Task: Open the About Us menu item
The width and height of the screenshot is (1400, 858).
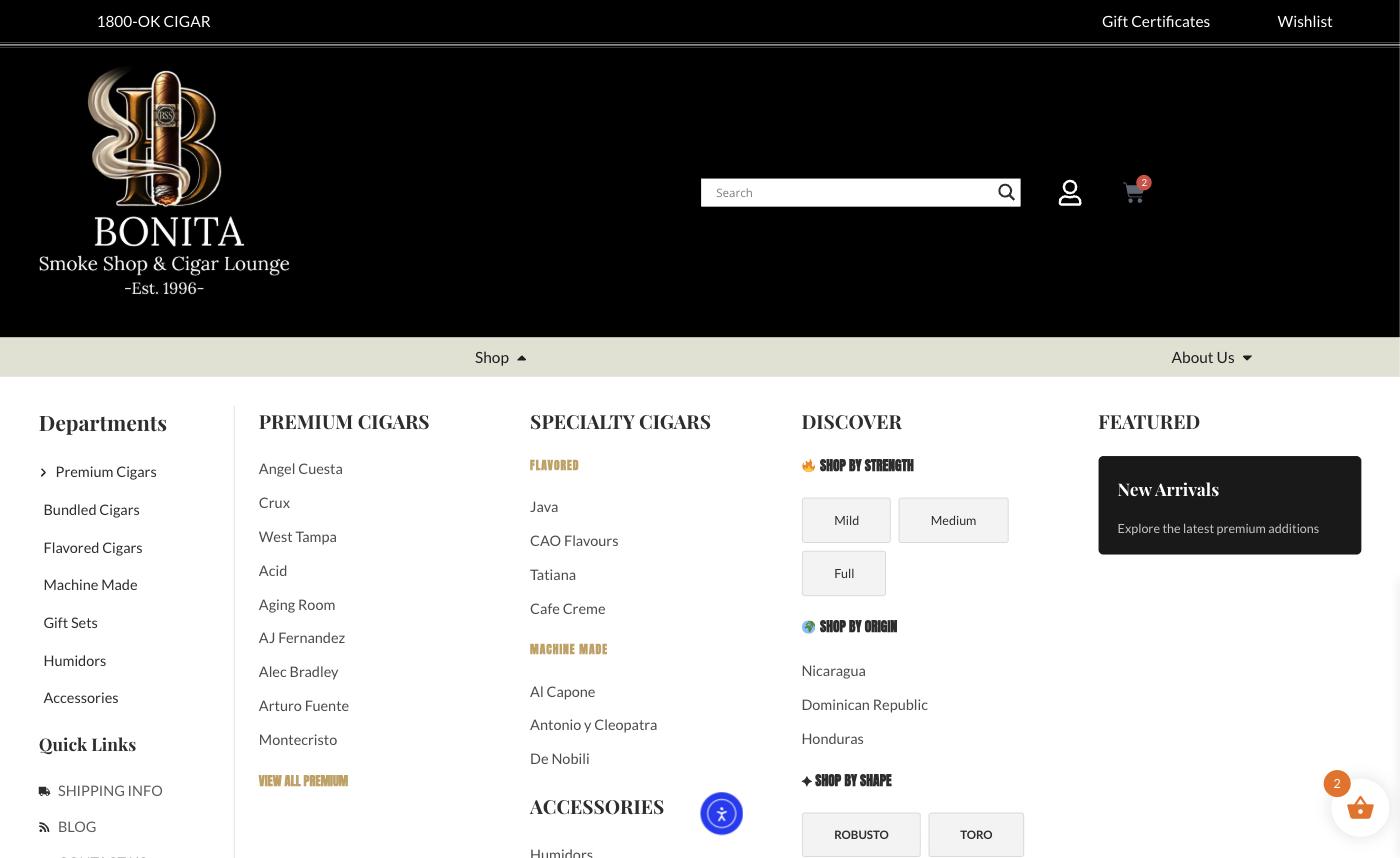Action: point(1203,357)
